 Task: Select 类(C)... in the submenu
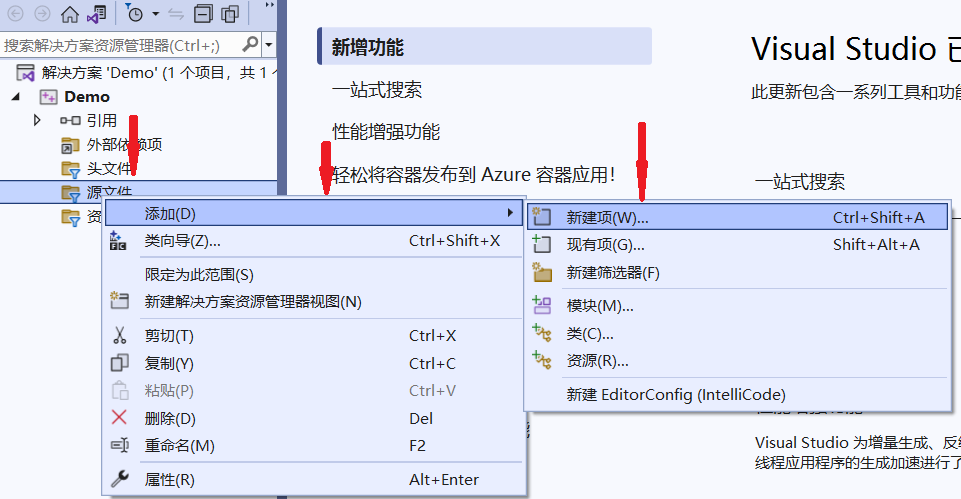(x=737, y=333)
